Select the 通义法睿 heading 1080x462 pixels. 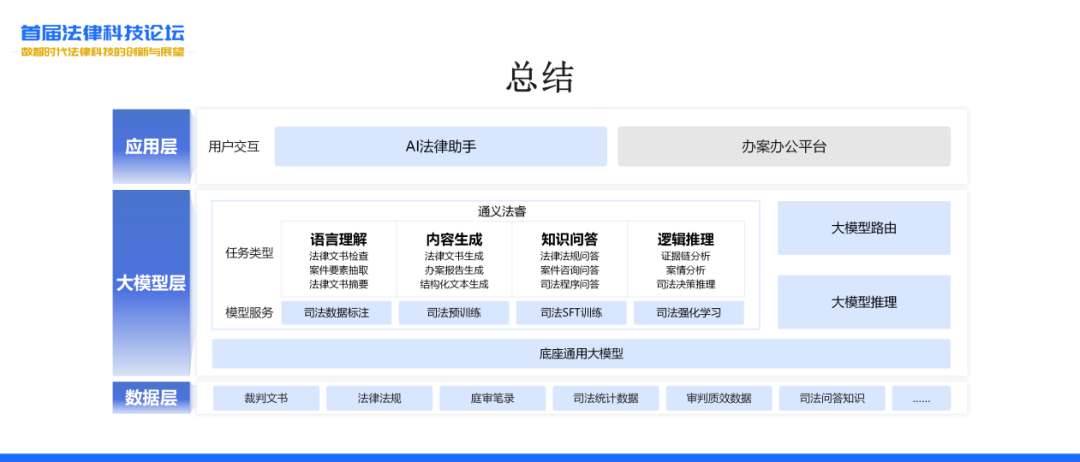pyautogui.click(x=503, y=211)
